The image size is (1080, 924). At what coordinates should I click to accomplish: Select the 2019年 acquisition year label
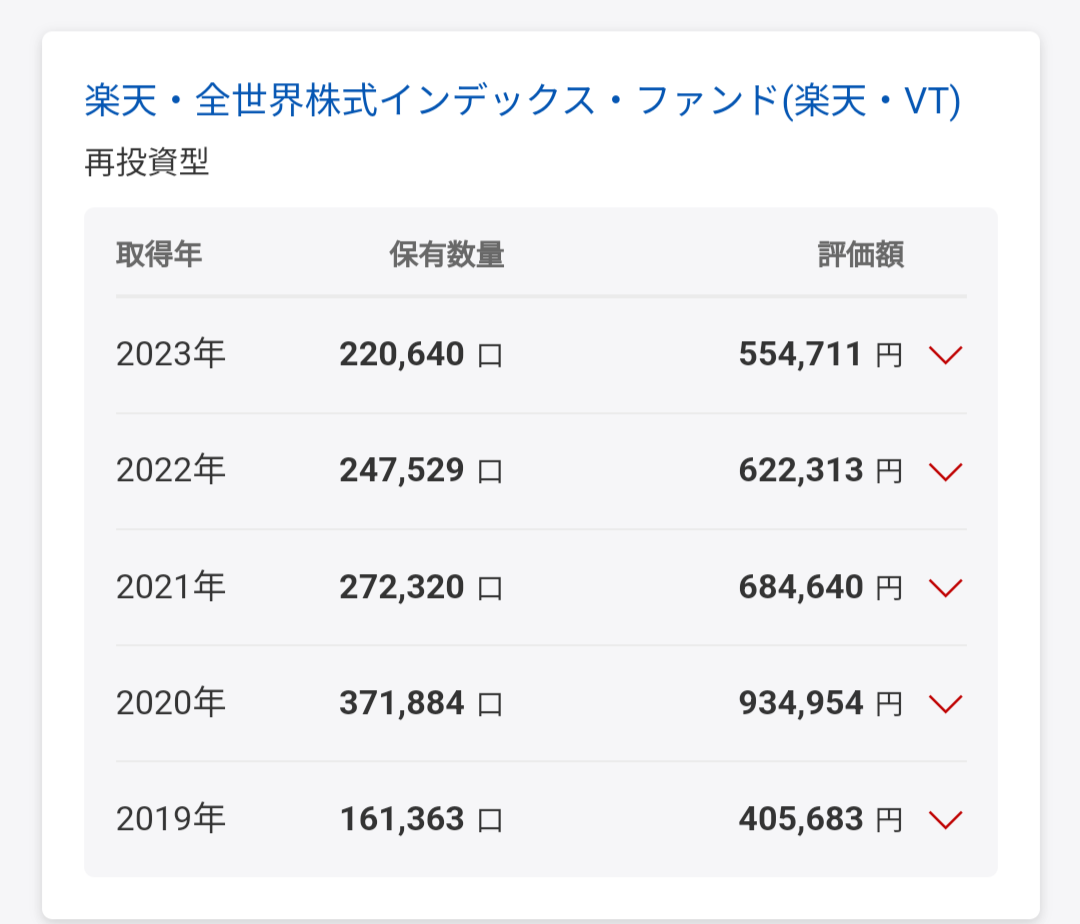tap(171, 819)
